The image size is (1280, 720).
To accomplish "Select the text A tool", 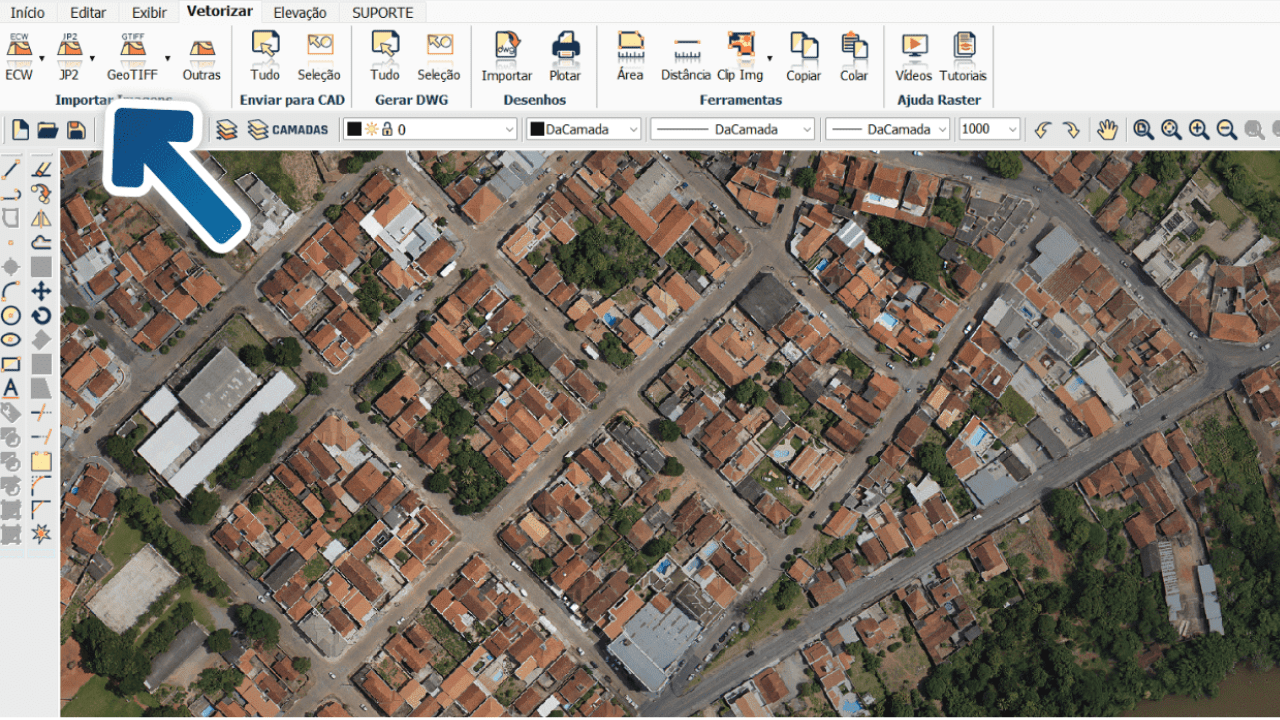I will pos(11,388).
